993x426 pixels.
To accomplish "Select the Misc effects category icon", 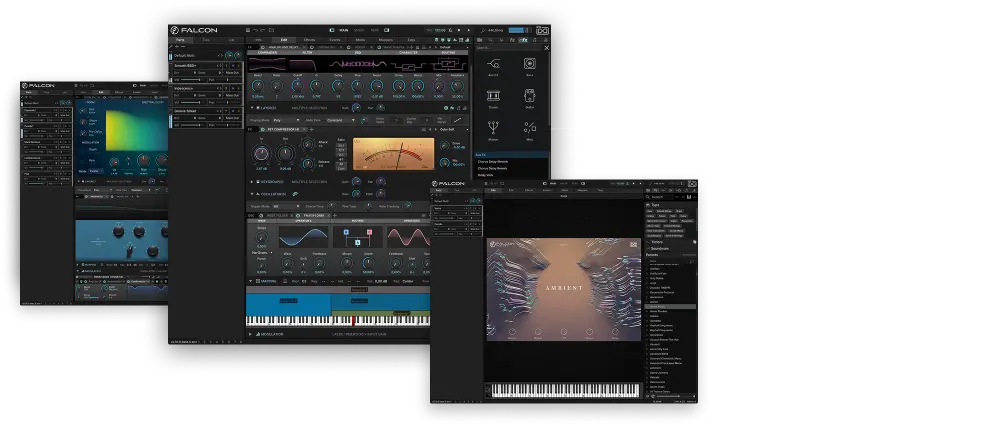I will point(530,128).
